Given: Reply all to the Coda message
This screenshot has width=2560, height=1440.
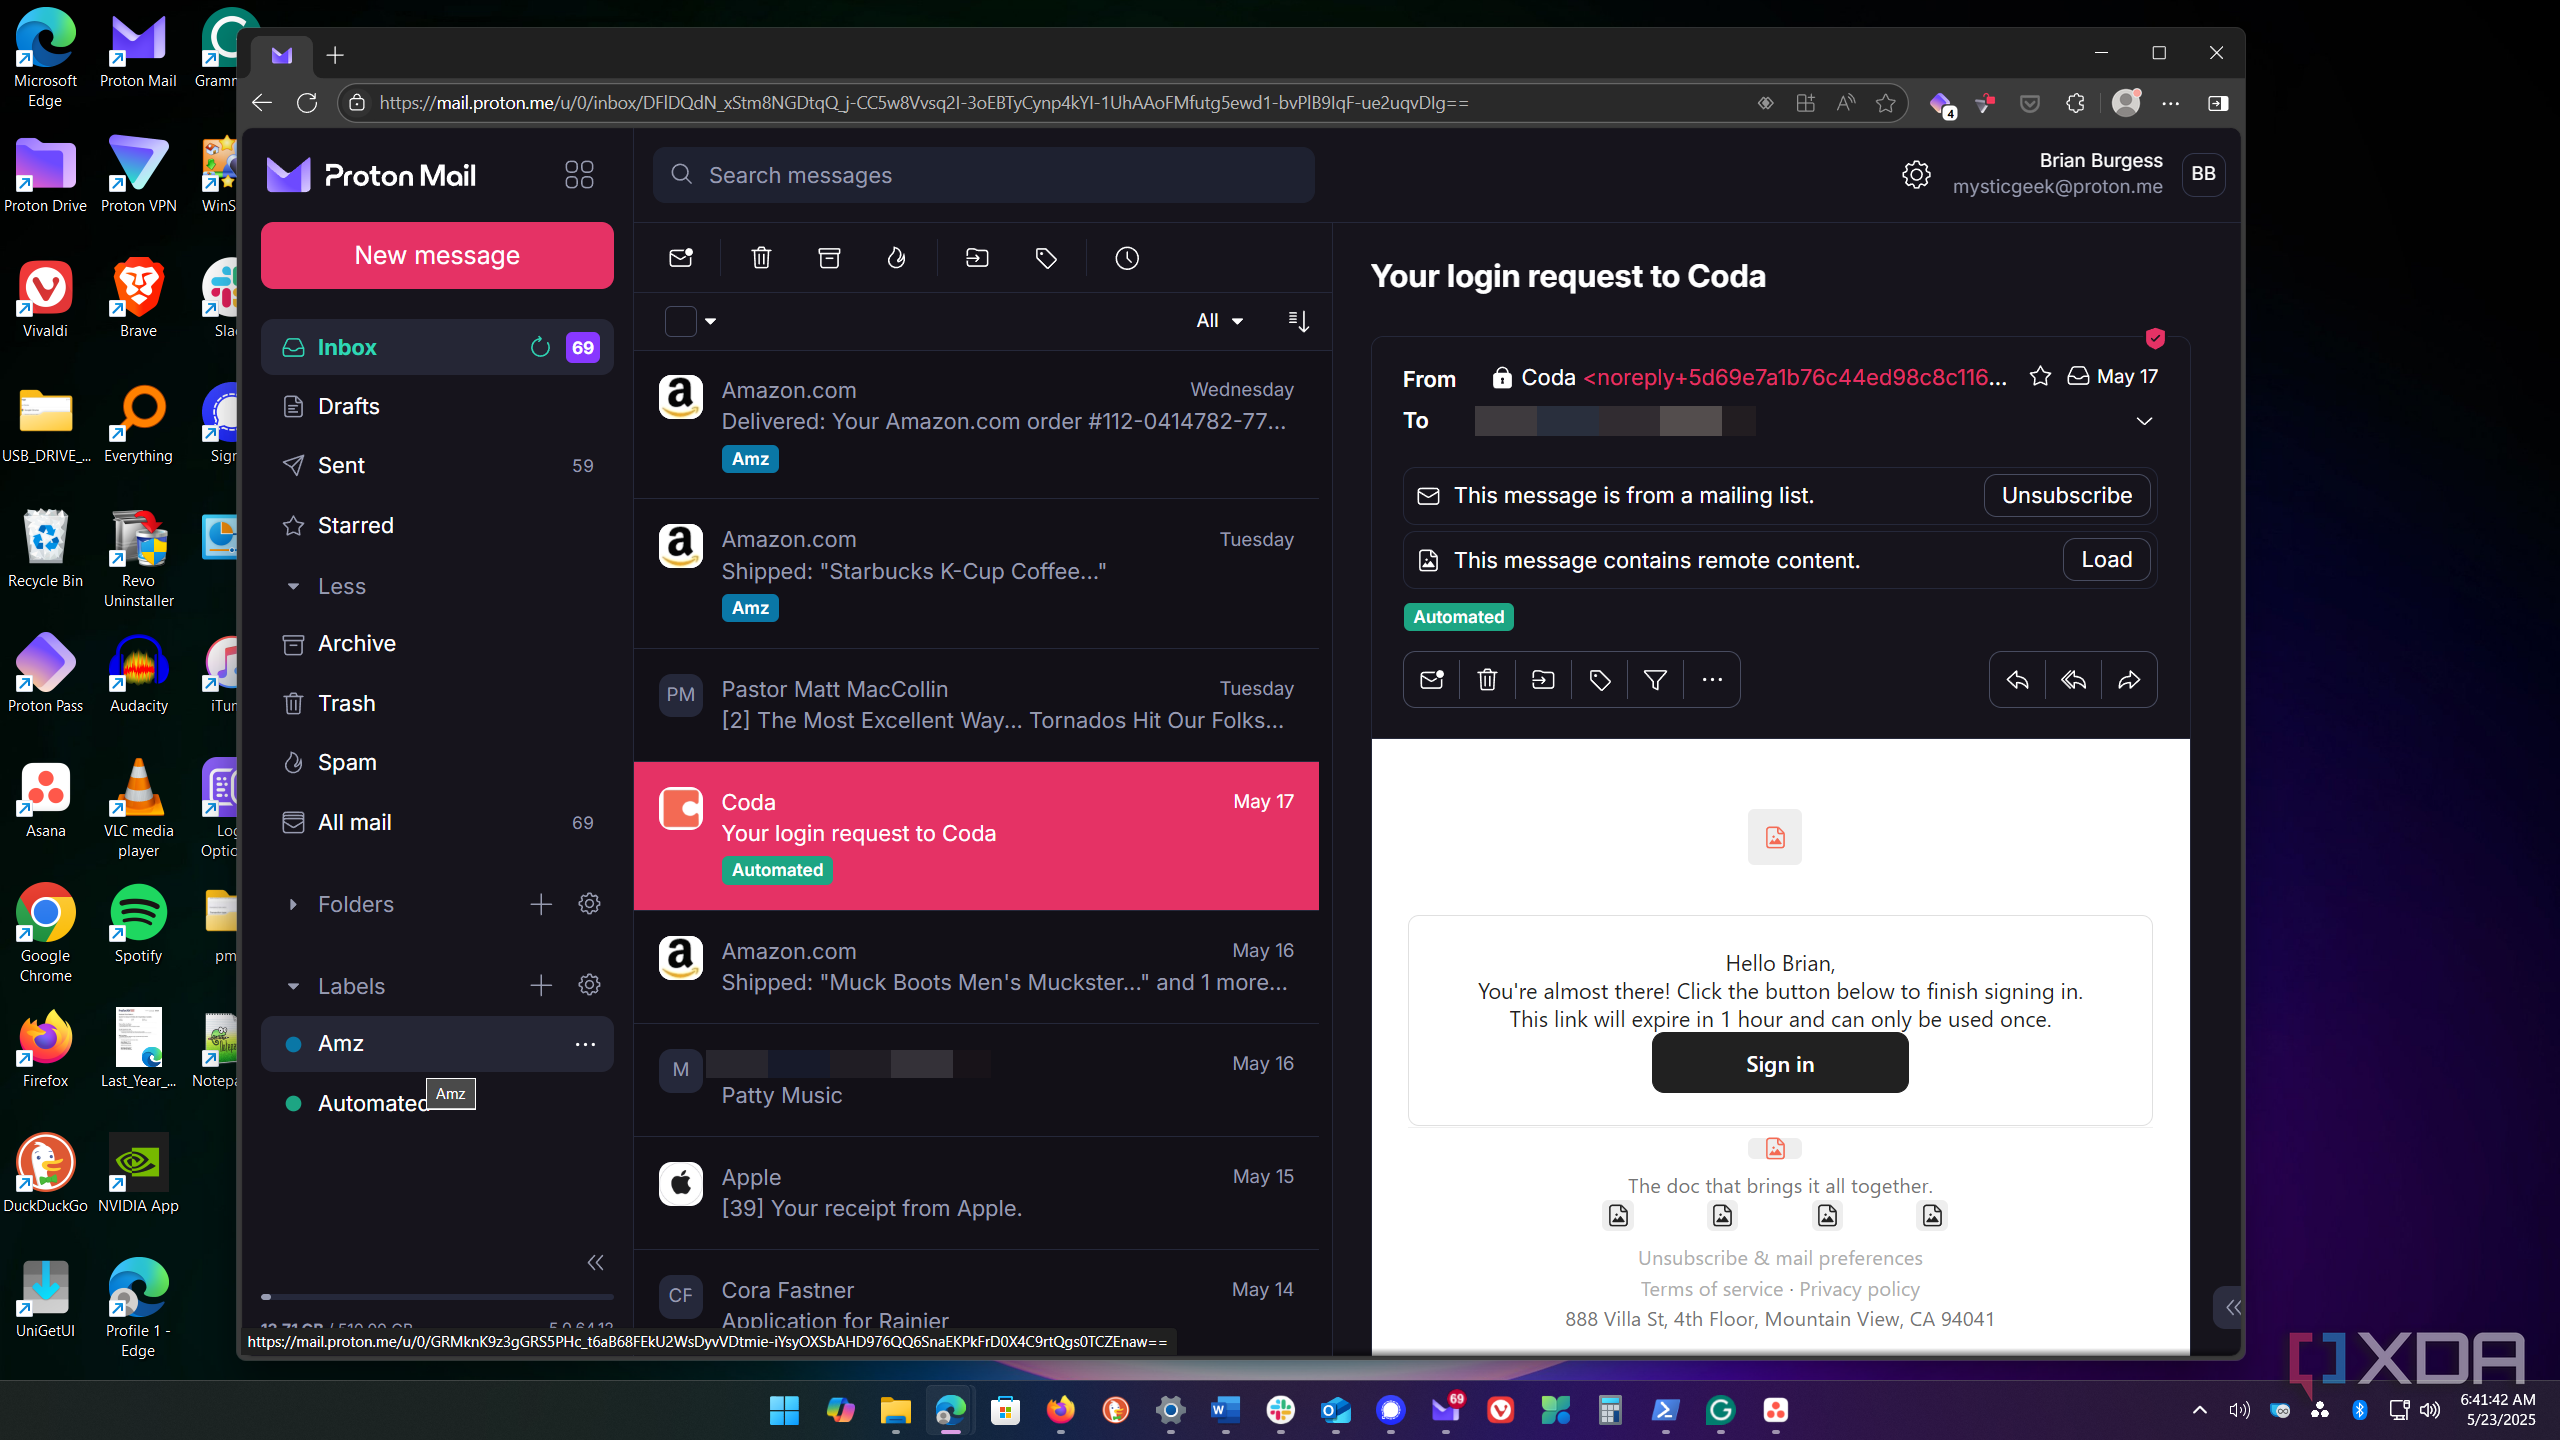Looking at the screenshot, I should (x=2074, y=680).
